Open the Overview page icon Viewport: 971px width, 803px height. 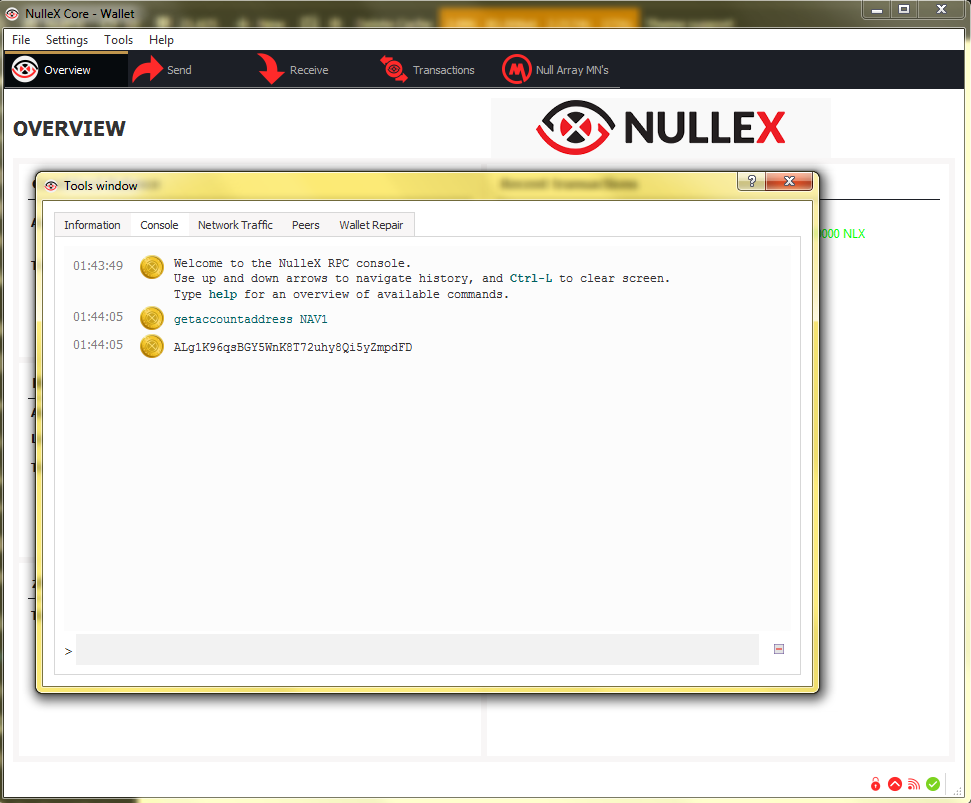click(25, 69)
